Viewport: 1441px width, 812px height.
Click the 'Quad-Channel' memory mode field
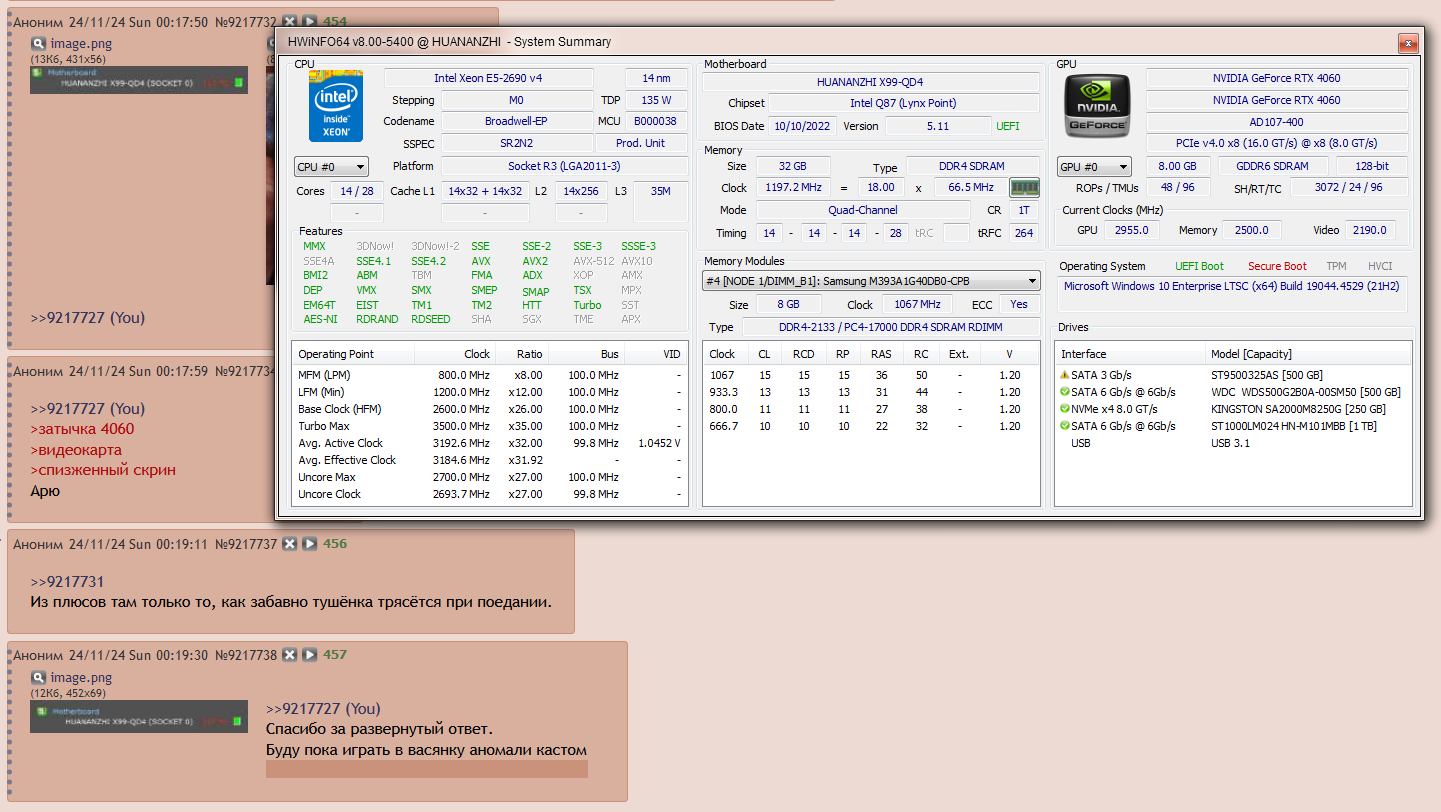coord(863,210)
